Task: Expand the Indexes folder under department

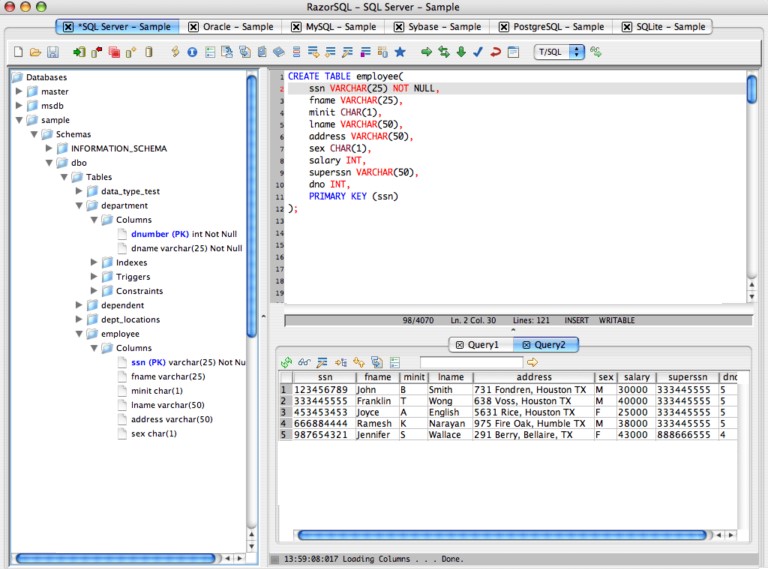Action: [x=94, y=262]
